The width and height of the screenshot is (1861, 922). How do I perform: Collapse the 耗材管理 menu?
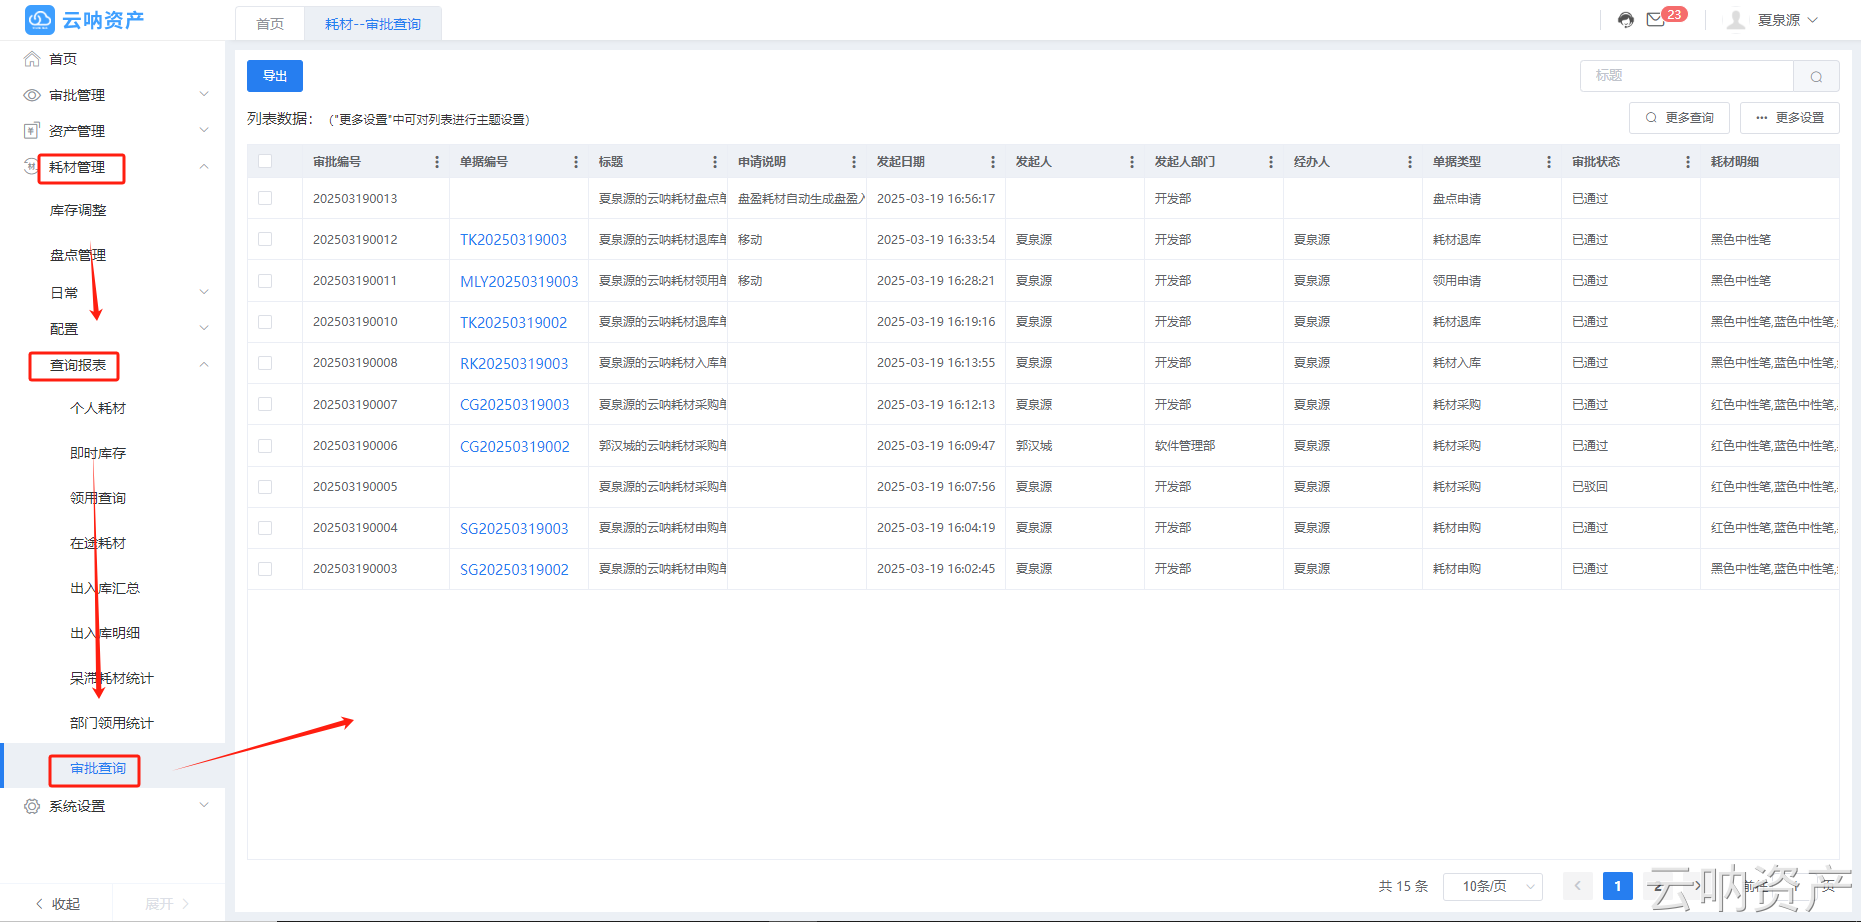(204, 166)
